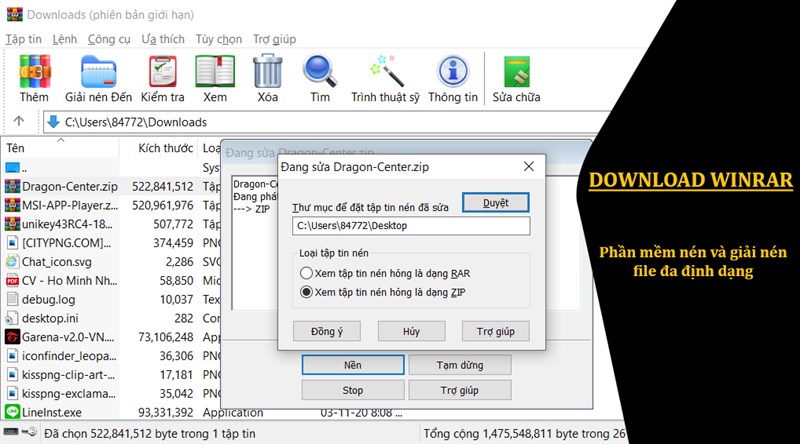Click the unikey43RC4 archive icon
Image resolution: width=800 pixels, height=444 pixels.
pyautogui.click(x=12, y=224)
